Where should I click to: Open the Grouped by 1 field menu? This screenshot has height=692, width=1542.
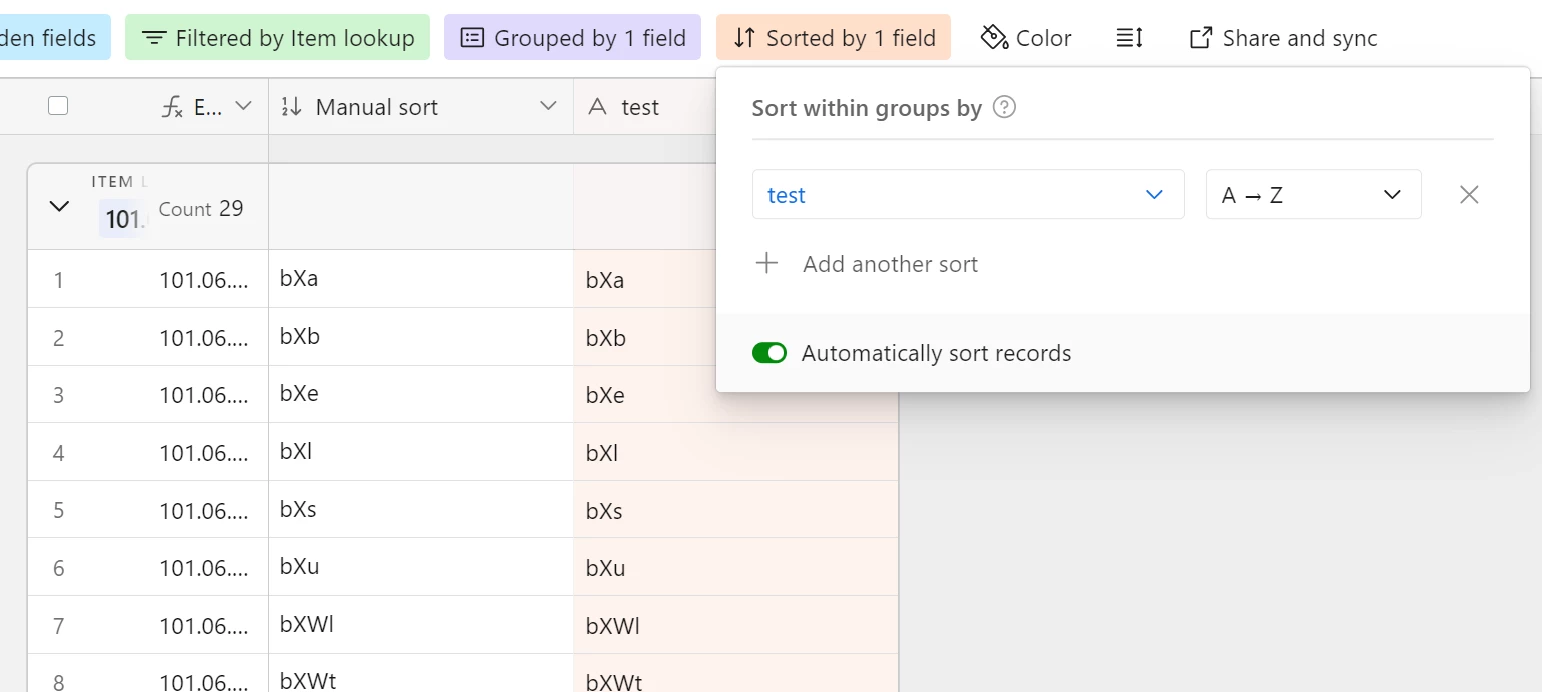coord(572,38)
